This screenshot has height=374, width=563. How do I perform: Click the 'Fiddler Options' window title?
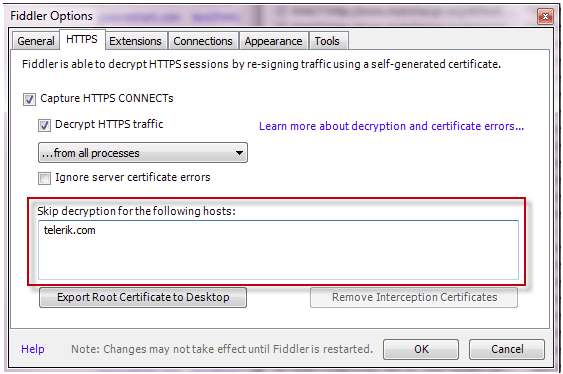[51, 16]
